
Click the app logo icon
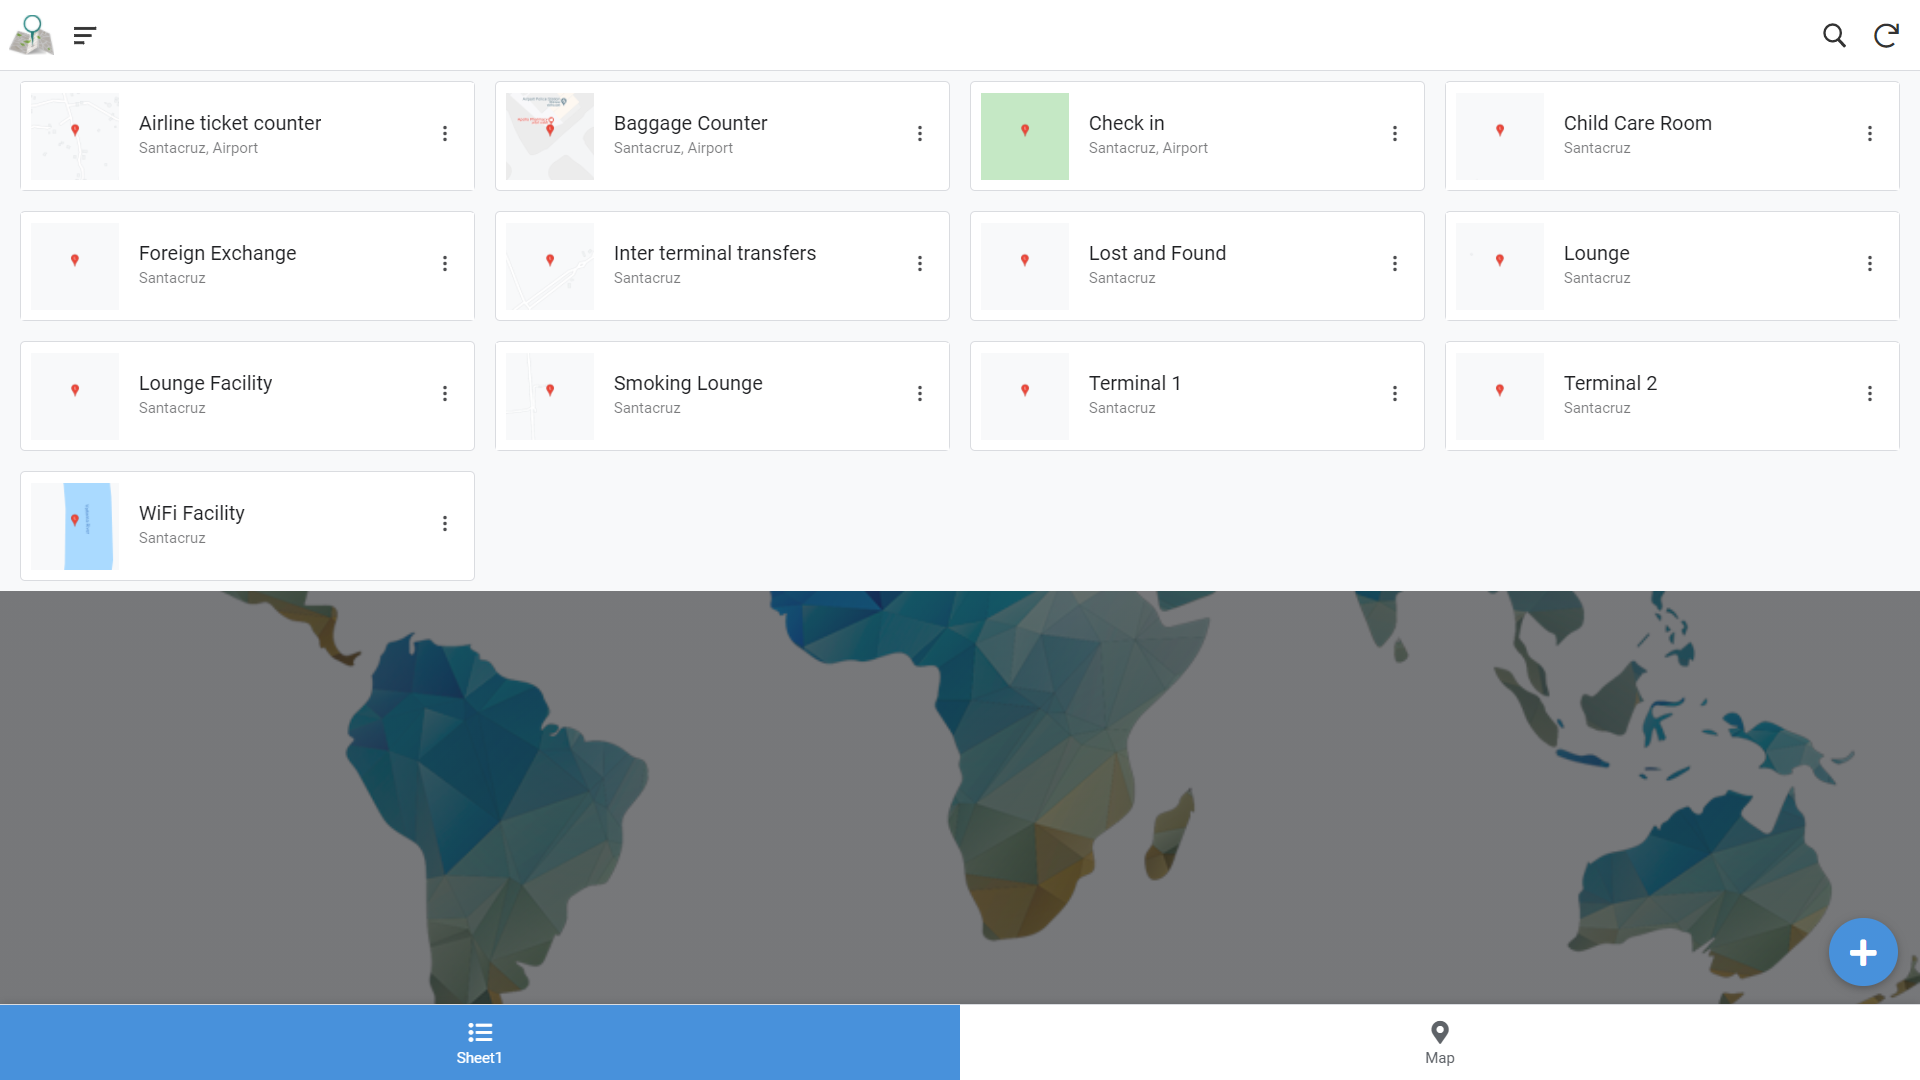[32, 35]
